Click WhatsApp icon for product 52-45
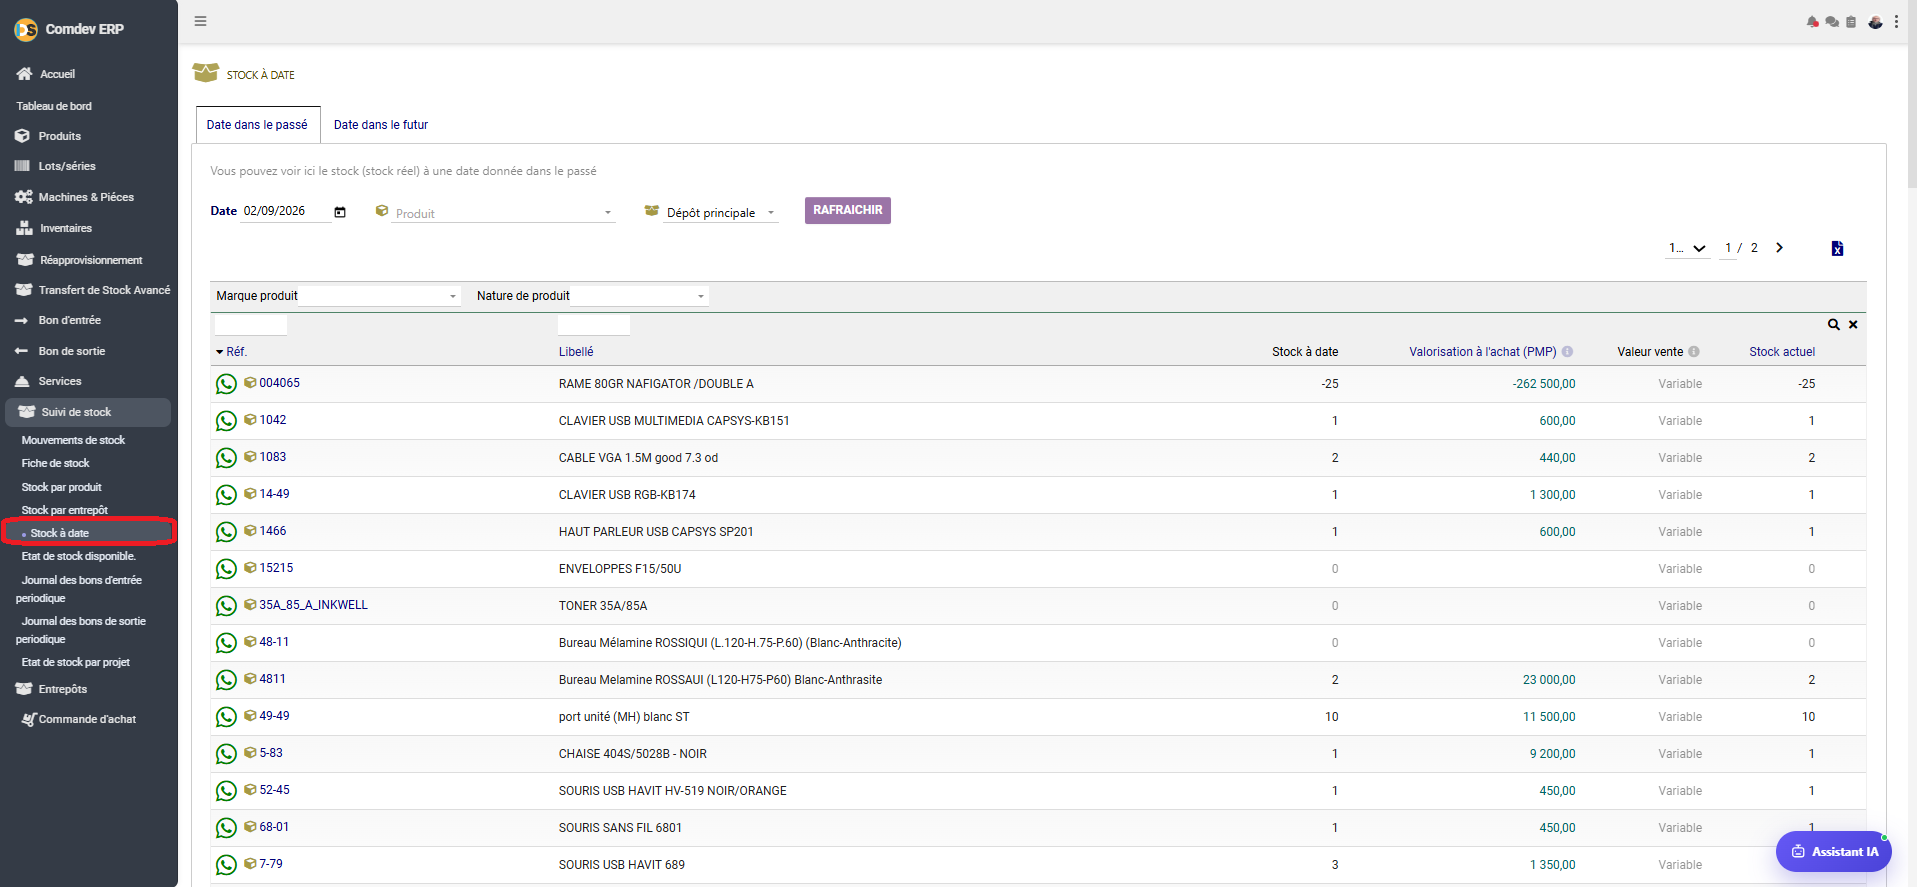 pos(227,791)
